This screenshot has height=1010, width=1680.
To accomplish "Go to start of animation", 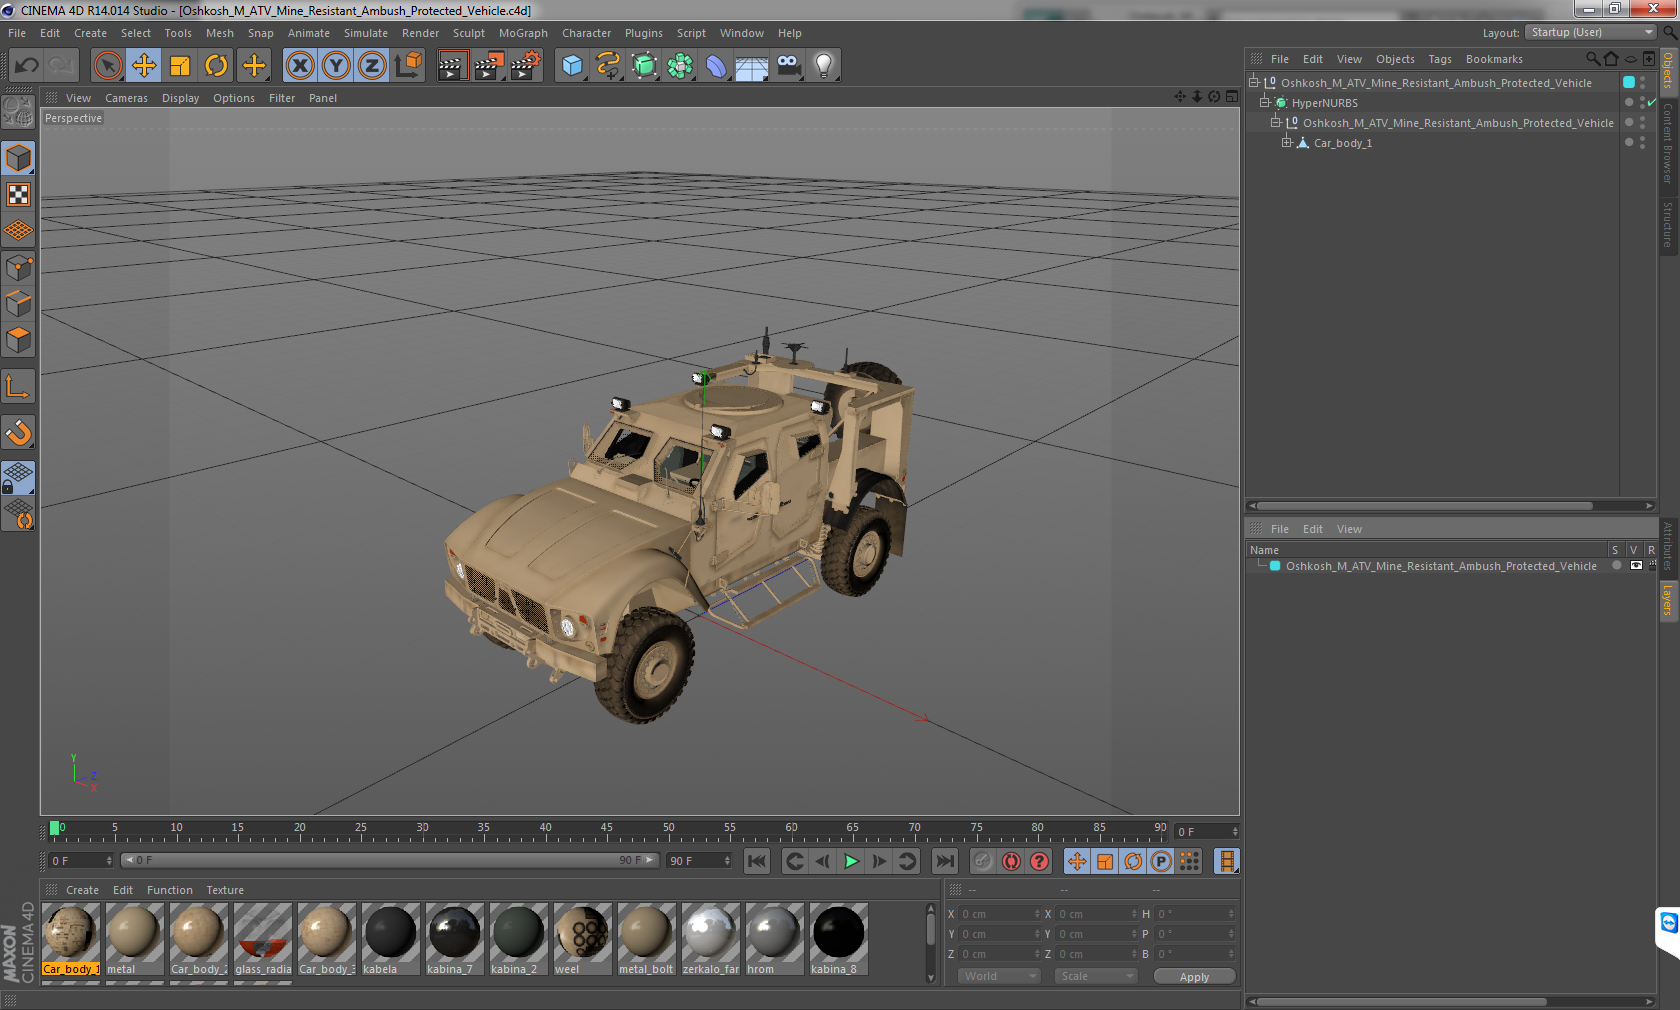I will (x=757, y=861).
